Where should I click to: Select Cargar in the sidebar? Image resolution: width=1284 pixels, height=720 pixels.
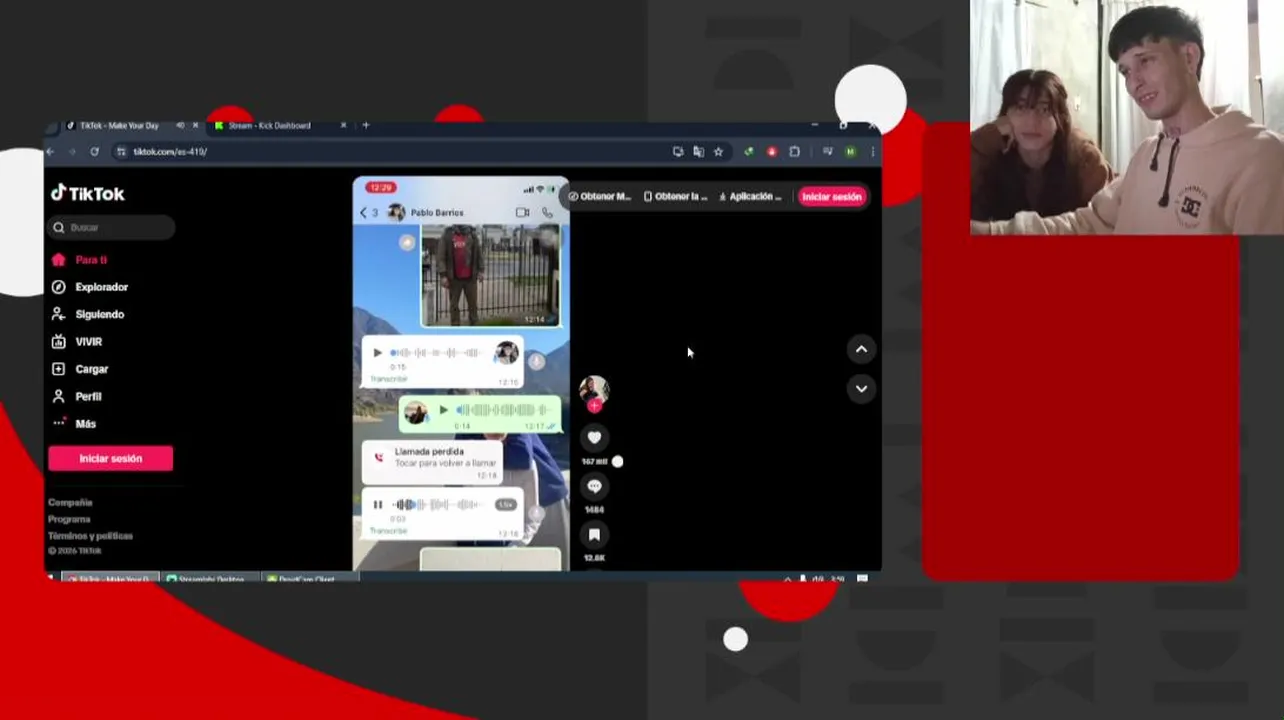pos(80,369)
